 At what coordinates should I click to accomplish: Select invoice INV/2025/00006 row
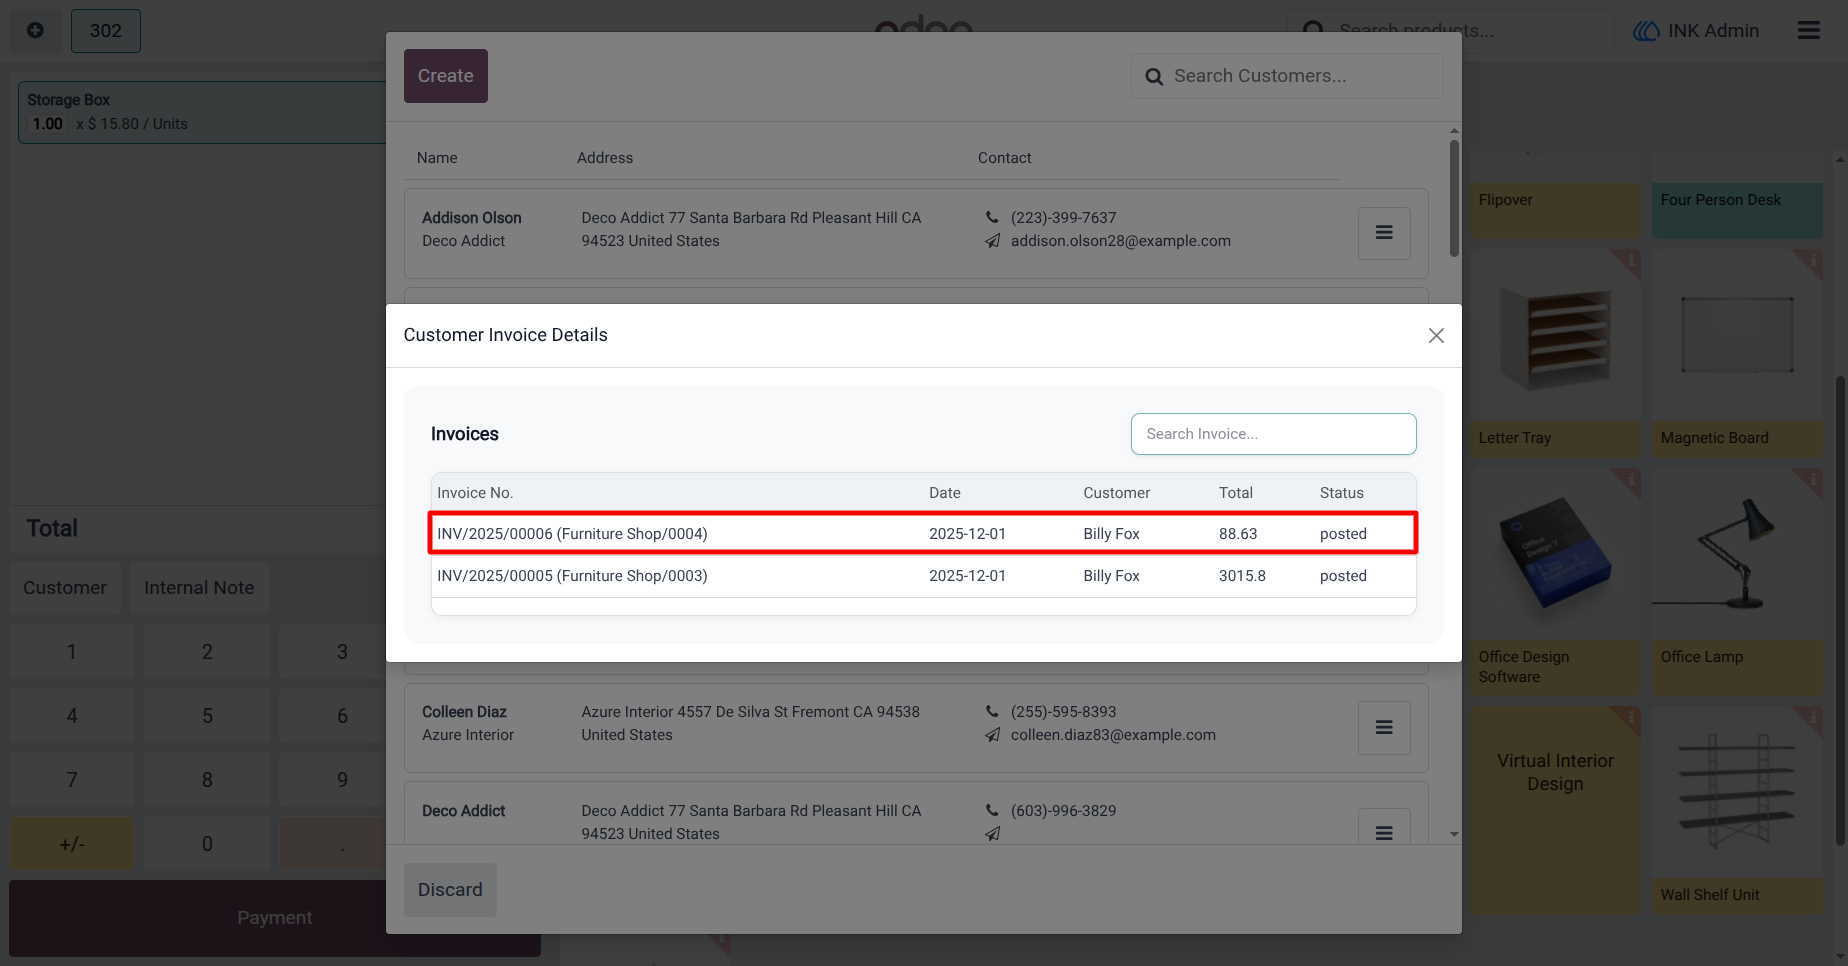pos(923,534)
